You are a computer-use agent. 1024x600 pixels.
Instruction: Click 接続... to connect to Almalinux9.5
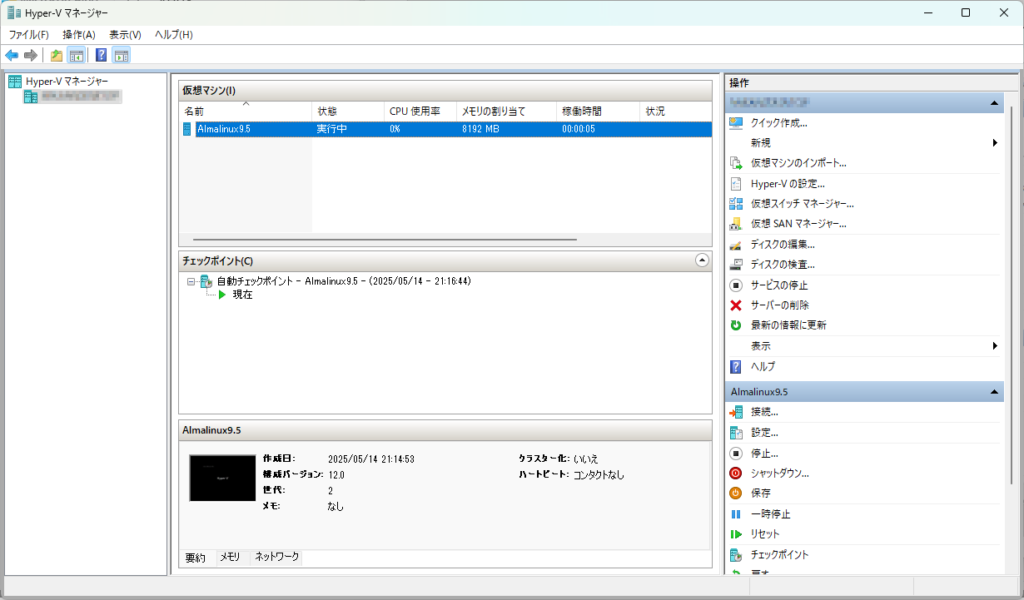[x=764, y=412]
